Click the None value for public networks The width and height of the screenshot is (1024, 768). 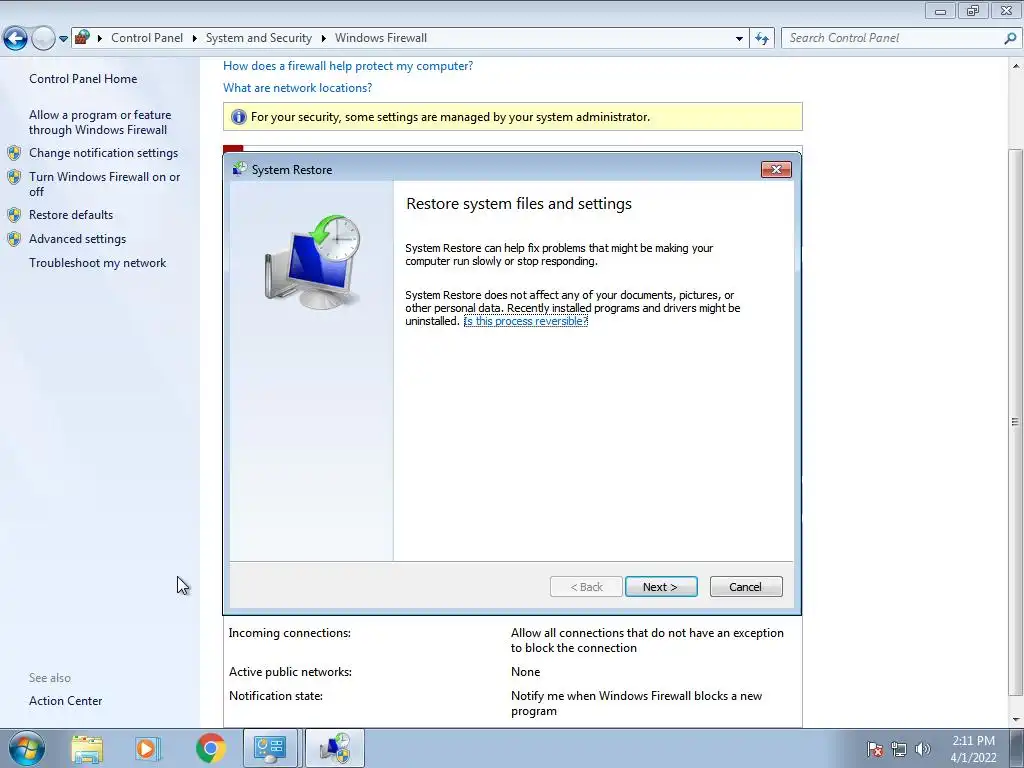click(525, 672)
